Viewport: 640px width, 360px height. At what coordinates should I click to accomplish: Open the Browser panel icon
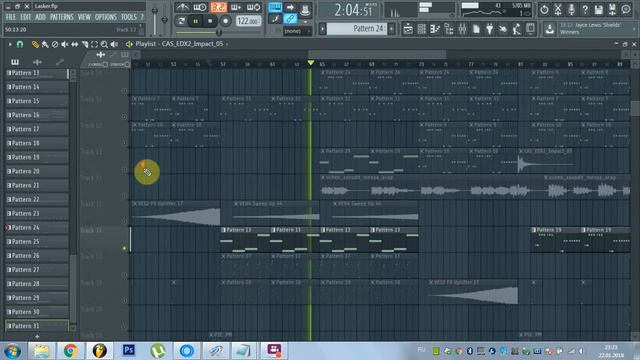(449, 29)
